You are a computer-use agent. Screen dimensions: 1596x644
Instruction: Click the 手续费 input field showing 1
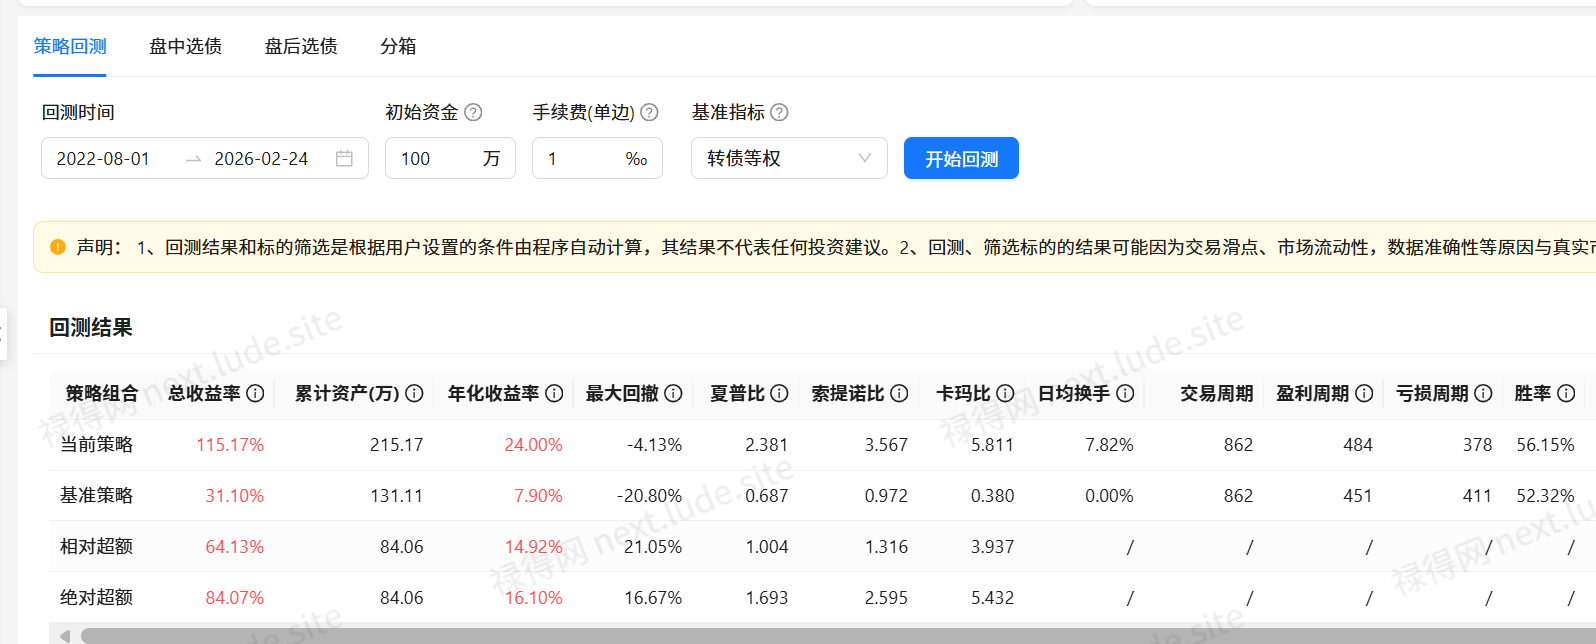pos(580,159)
